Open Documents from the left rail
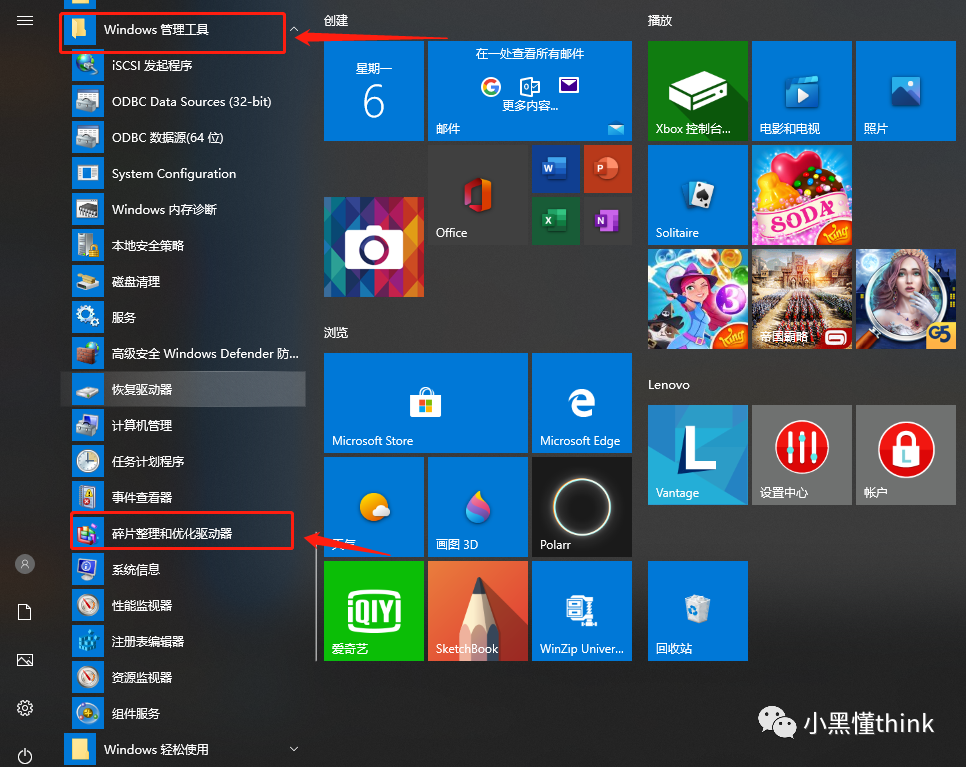966x767 pixels. pos(25,612)
